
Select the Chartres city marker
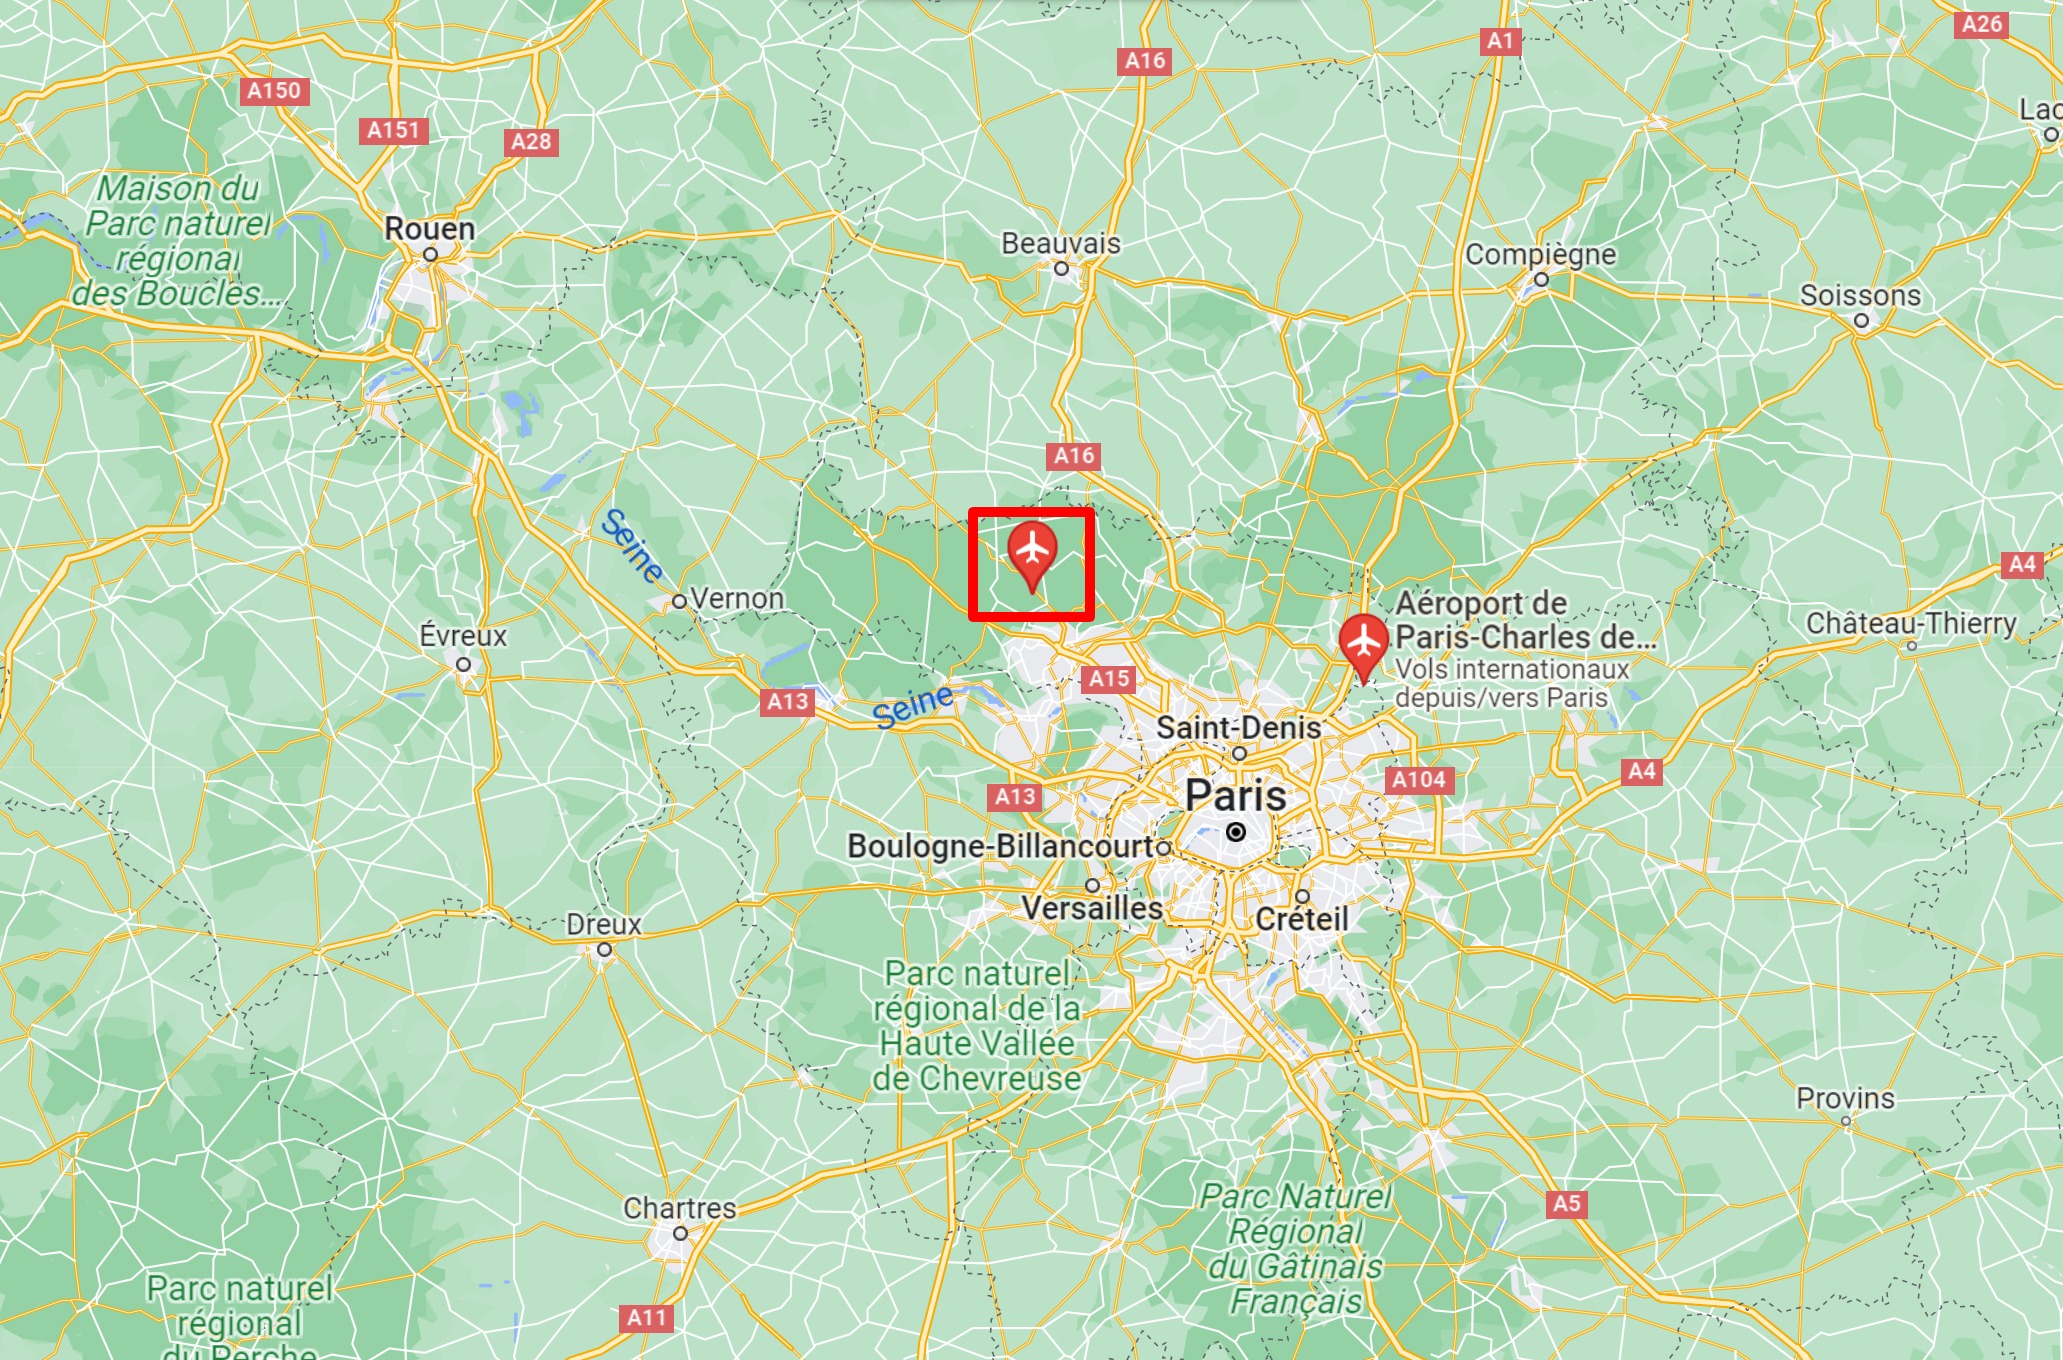pyautogui.click(x=680, y=1234)
